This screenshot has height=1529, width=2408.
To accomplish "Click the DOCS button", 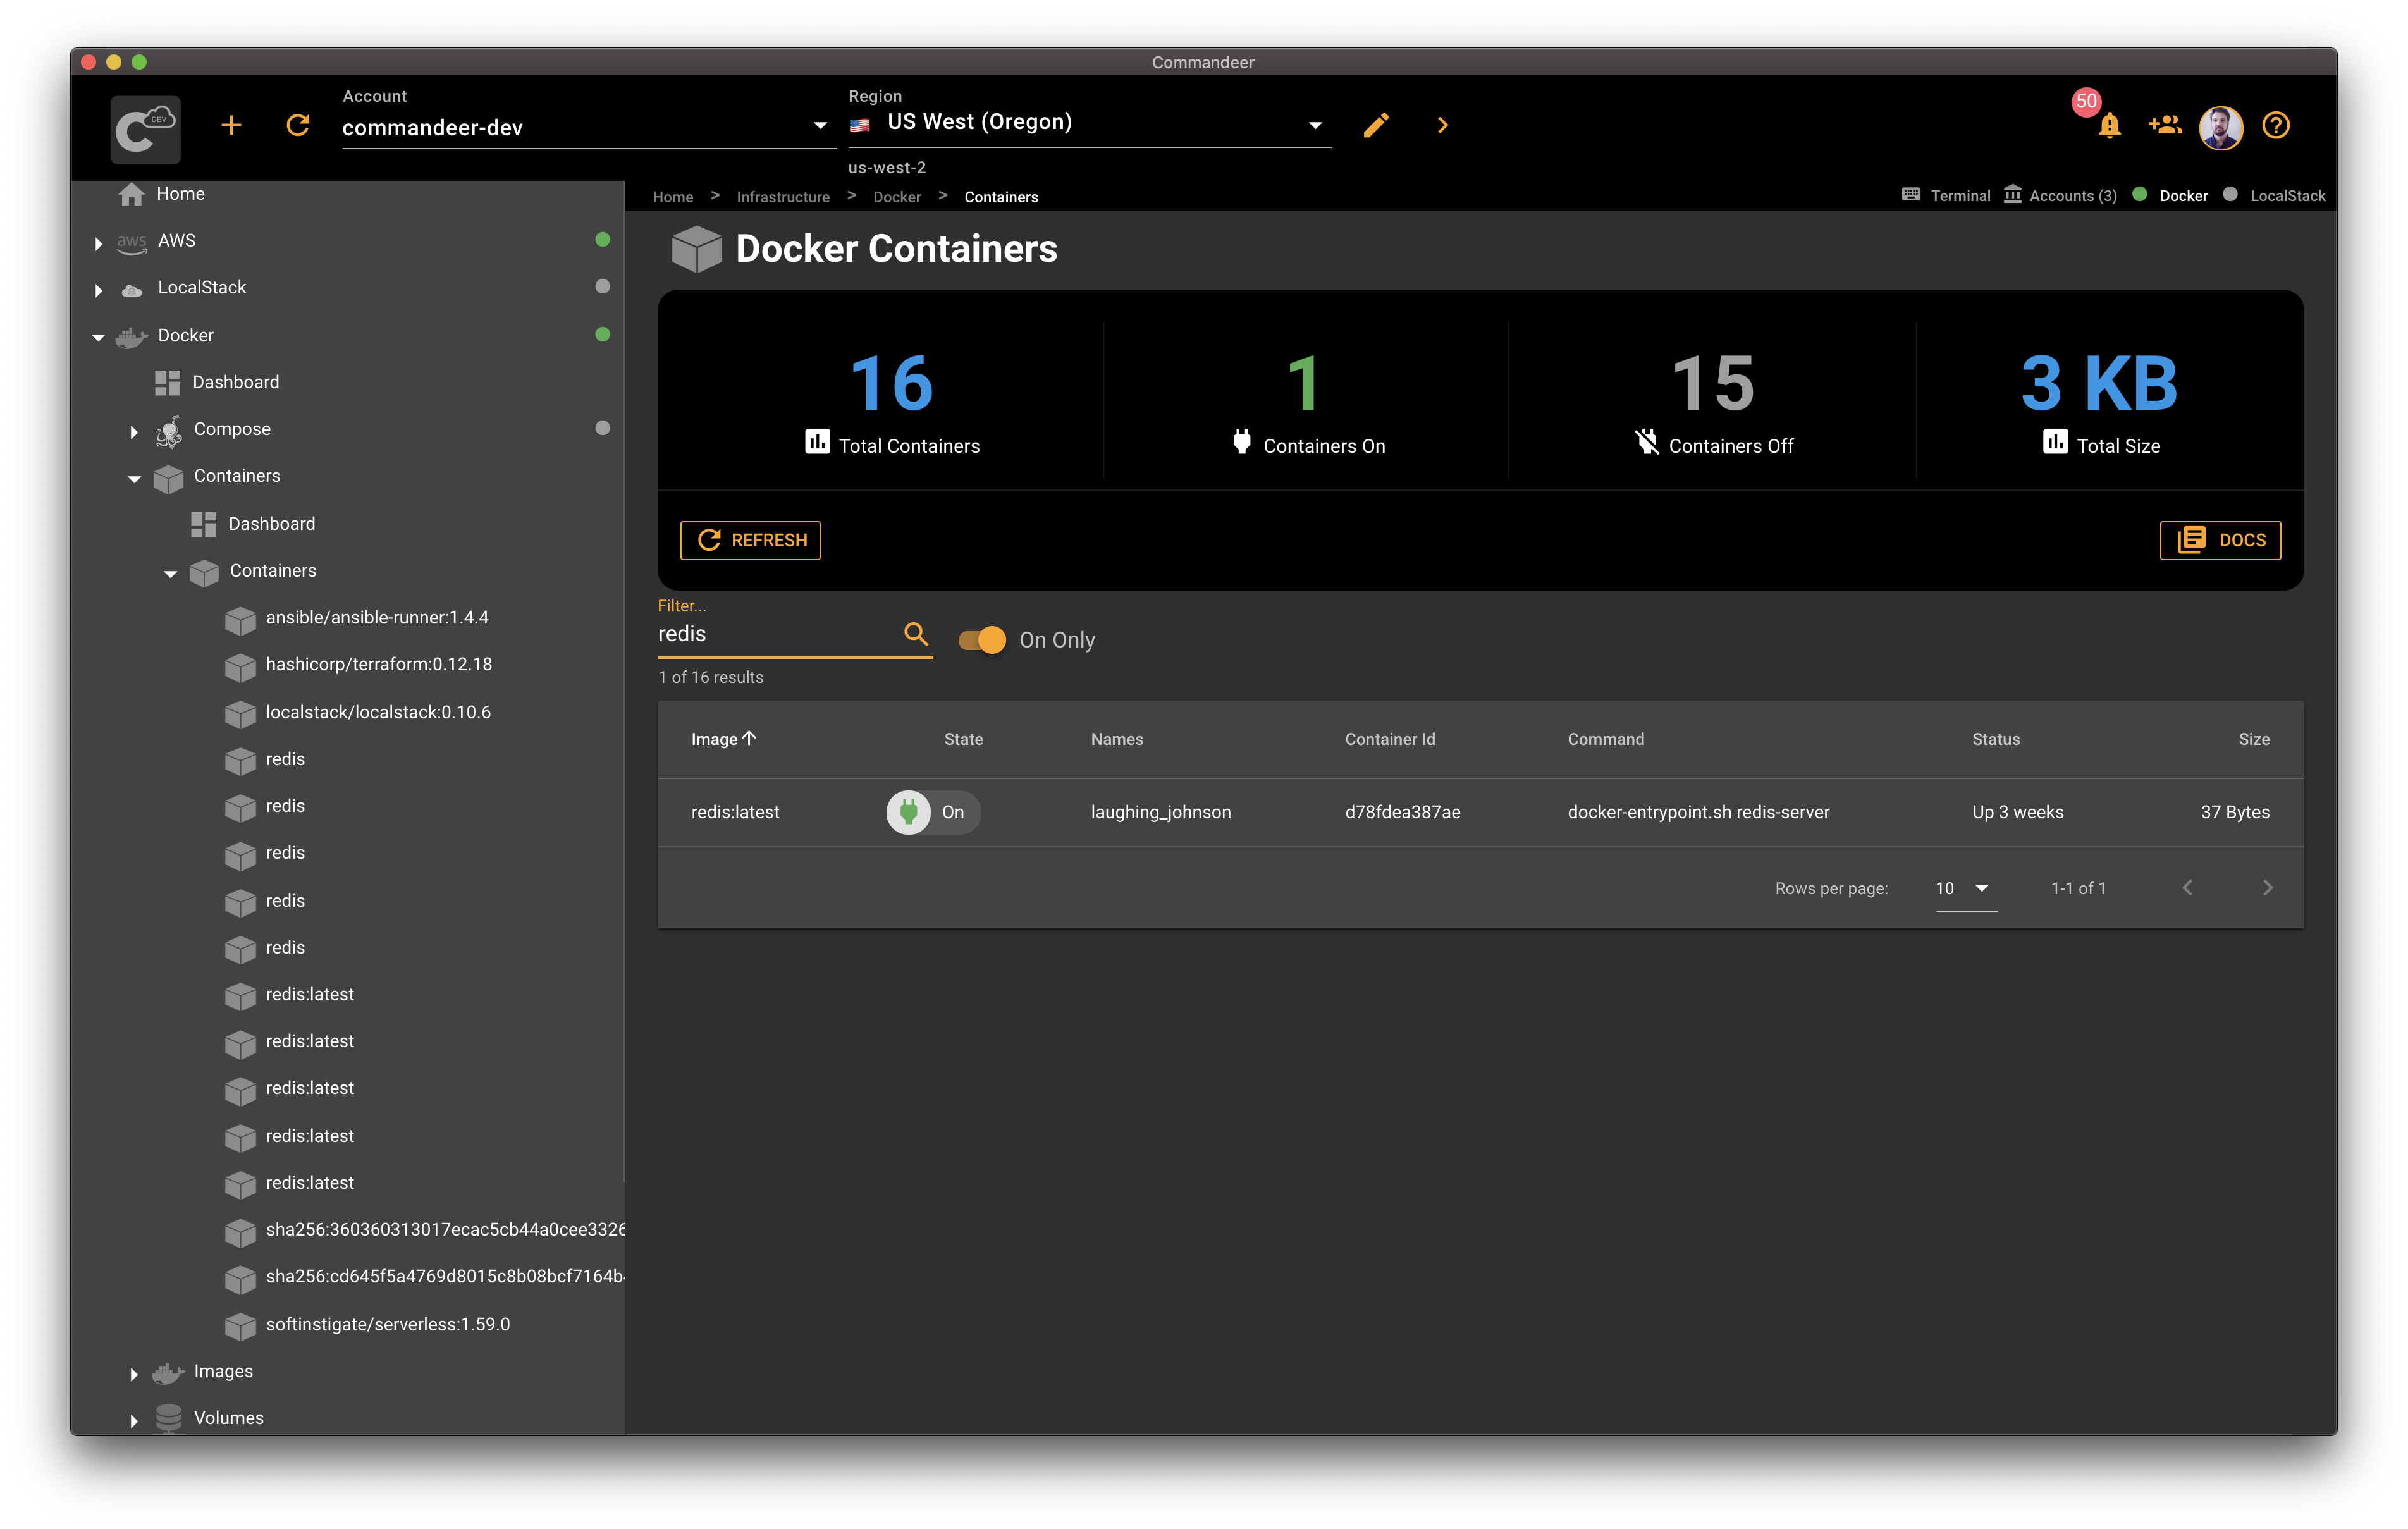I will (x=2219, y=540).
